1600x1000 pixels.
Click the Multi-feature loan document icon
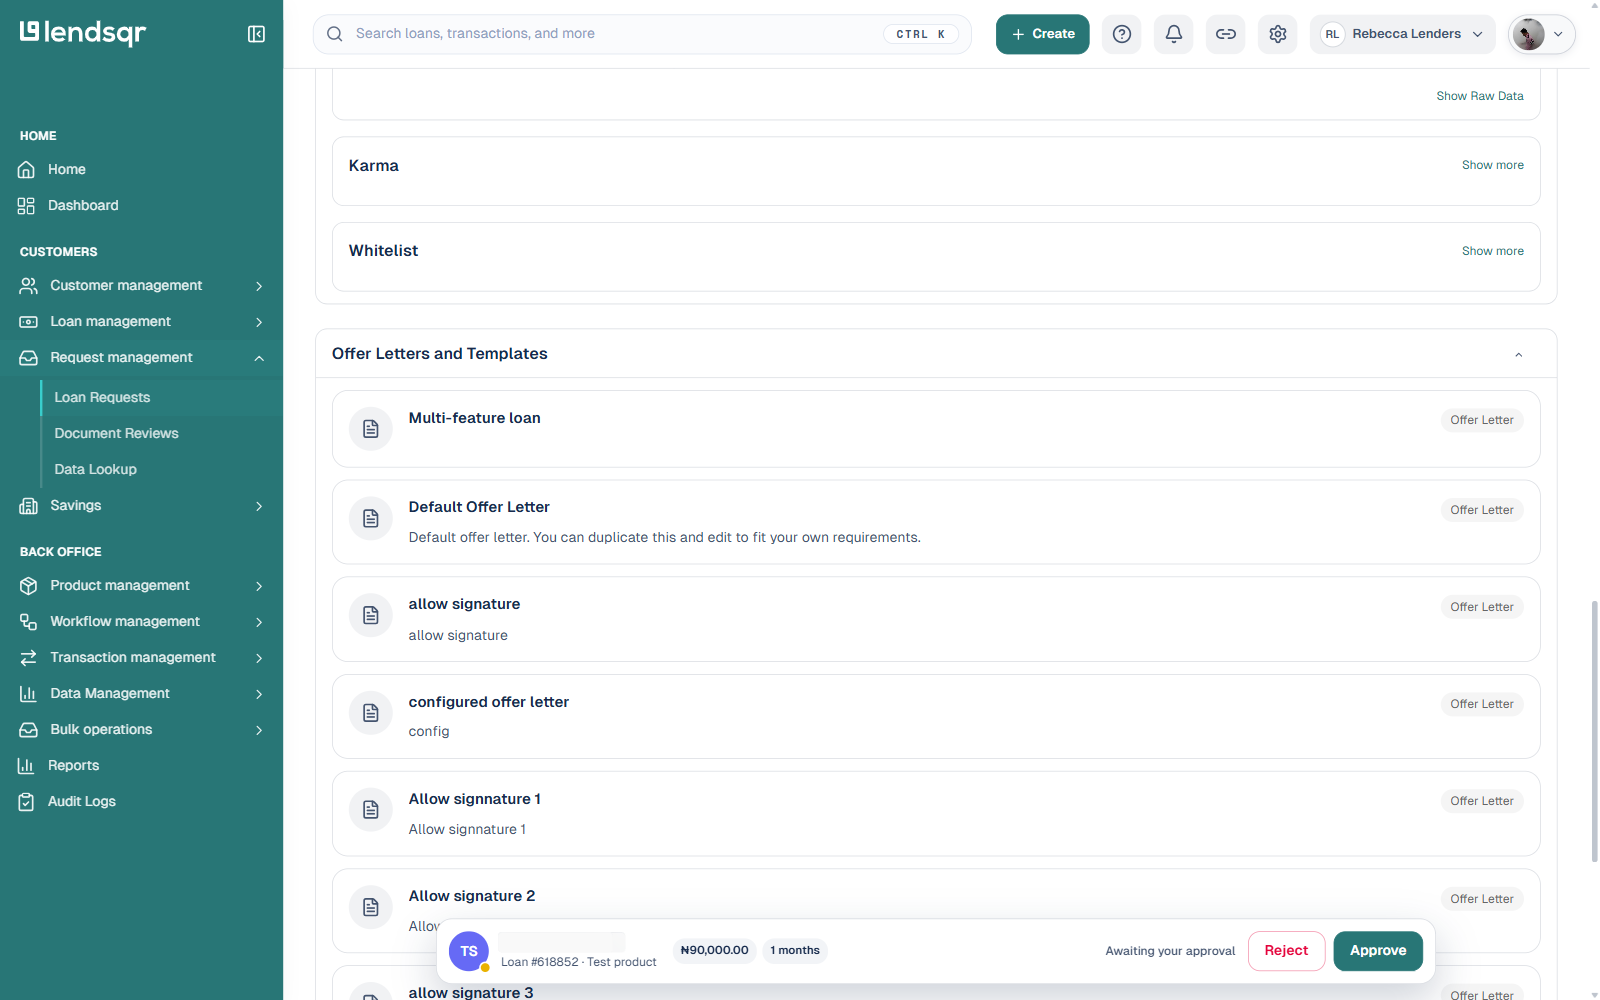coord(371,429)
